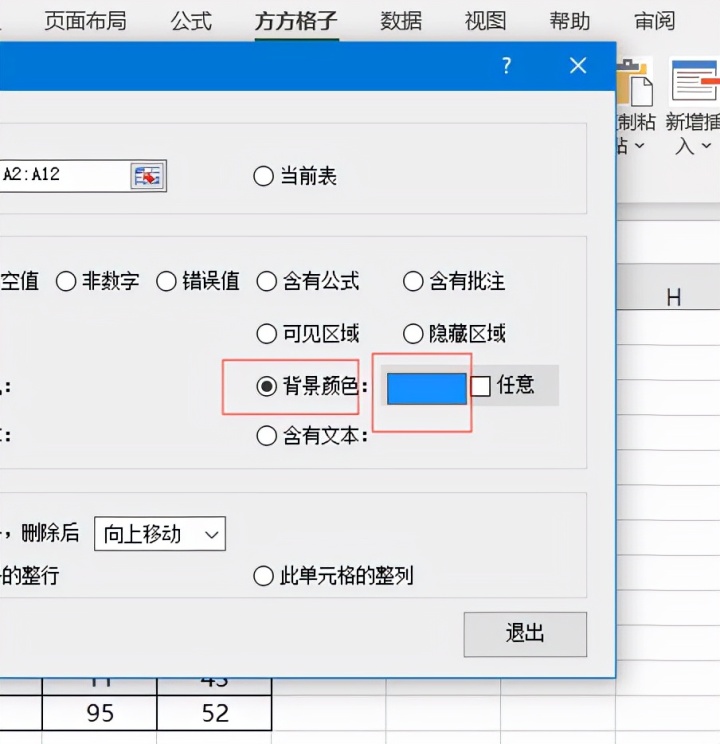Close the dialog with the X button
Screen dimensions: 720x744
tap(578, 65)
